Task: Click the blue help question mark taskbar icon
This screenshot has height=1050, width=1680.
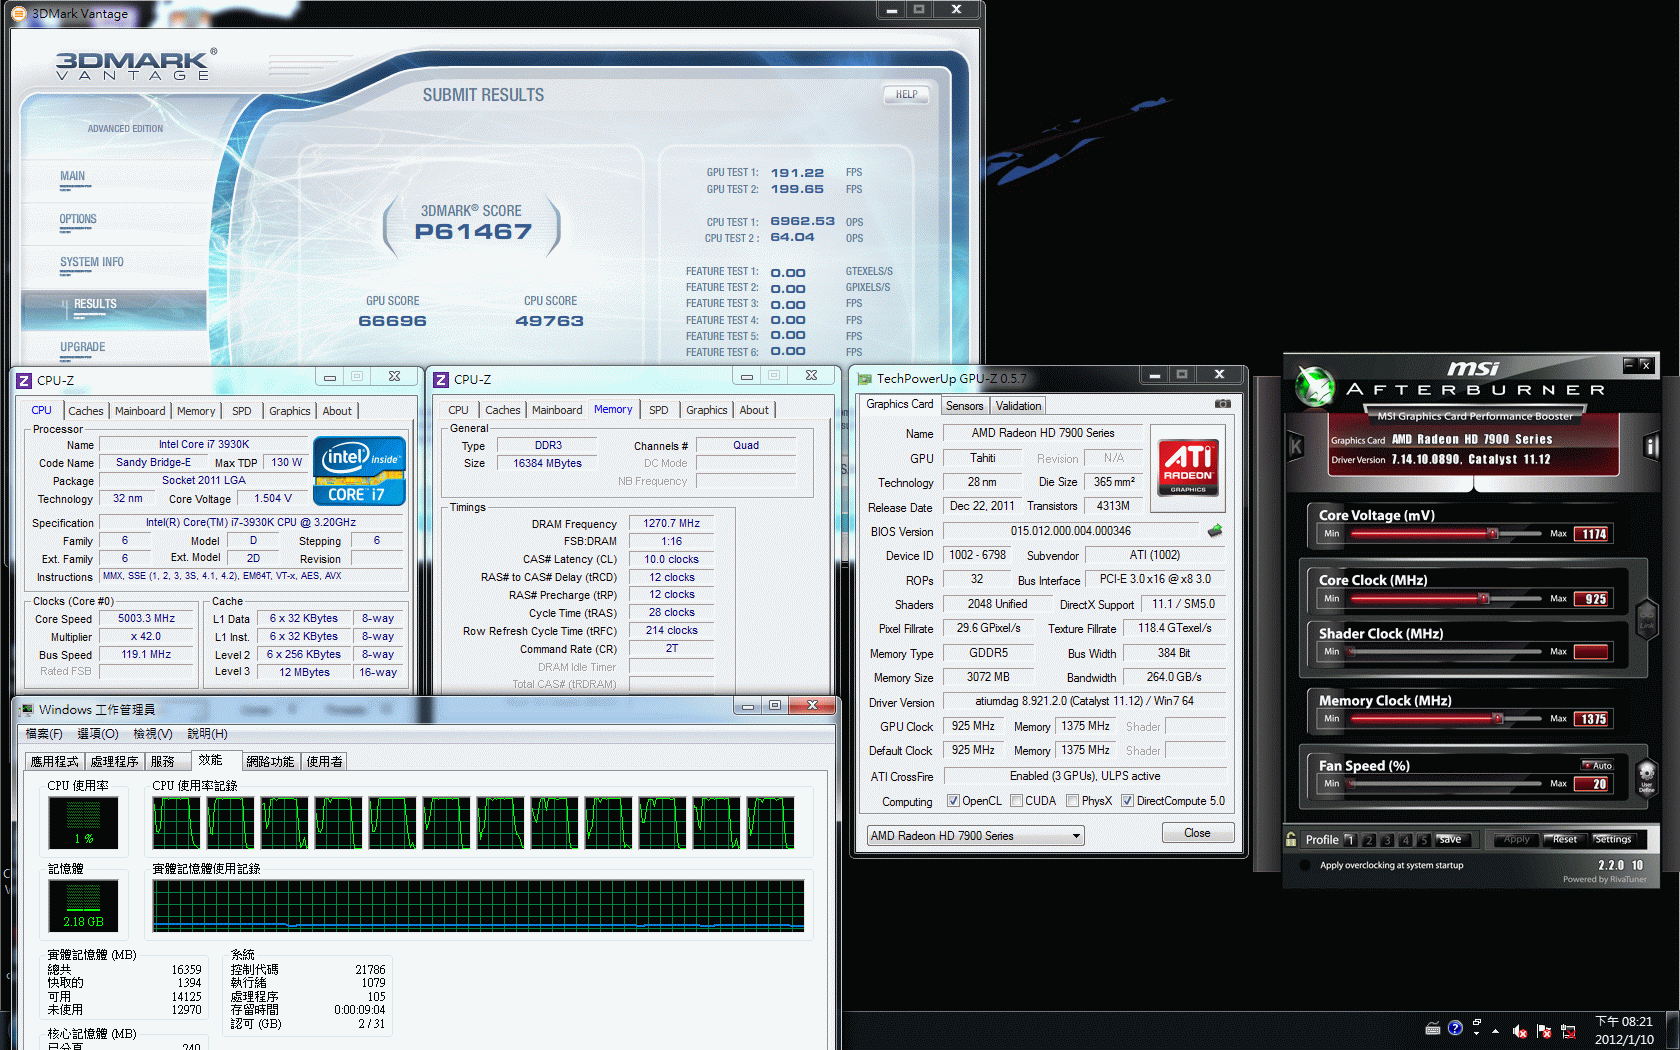Action: [x=1455, y=1028]
